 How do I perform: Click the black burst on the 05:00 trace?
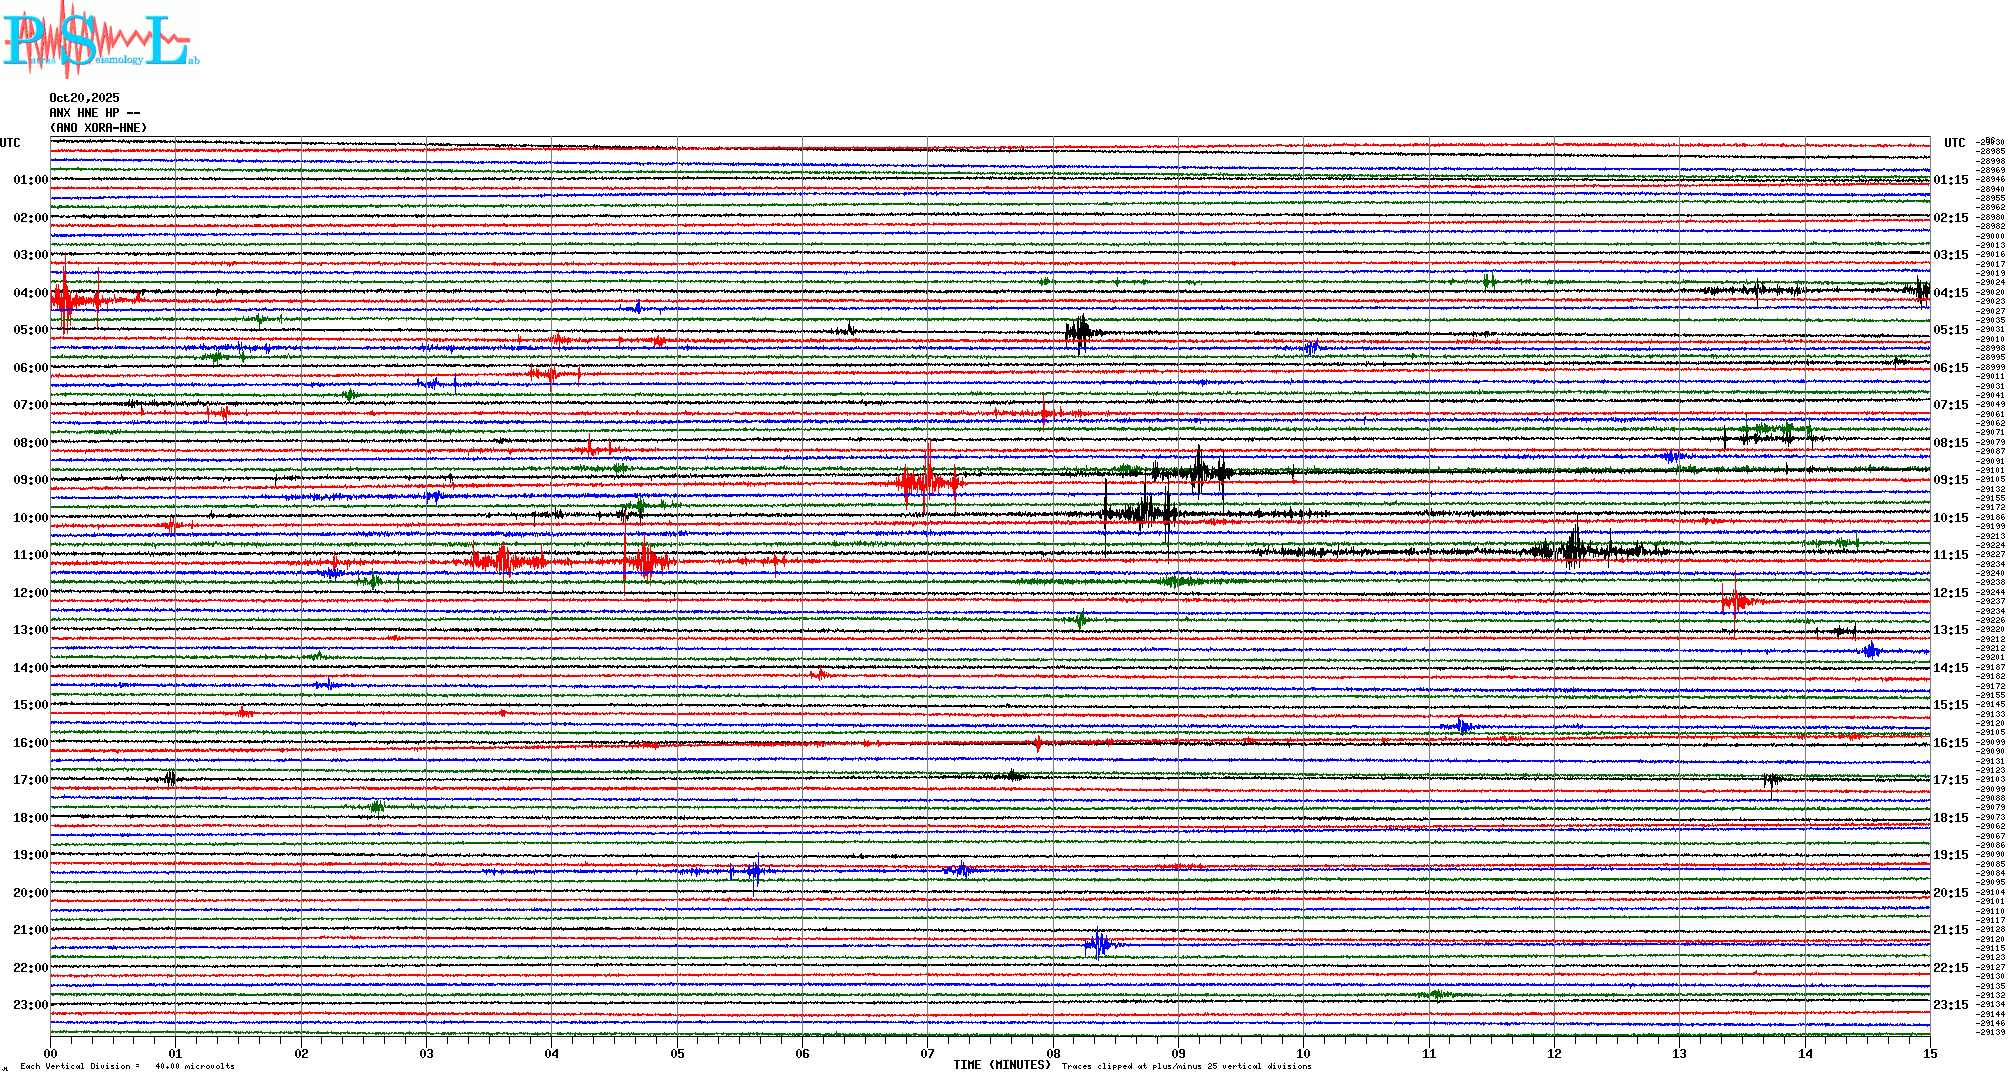point(1080,331)
